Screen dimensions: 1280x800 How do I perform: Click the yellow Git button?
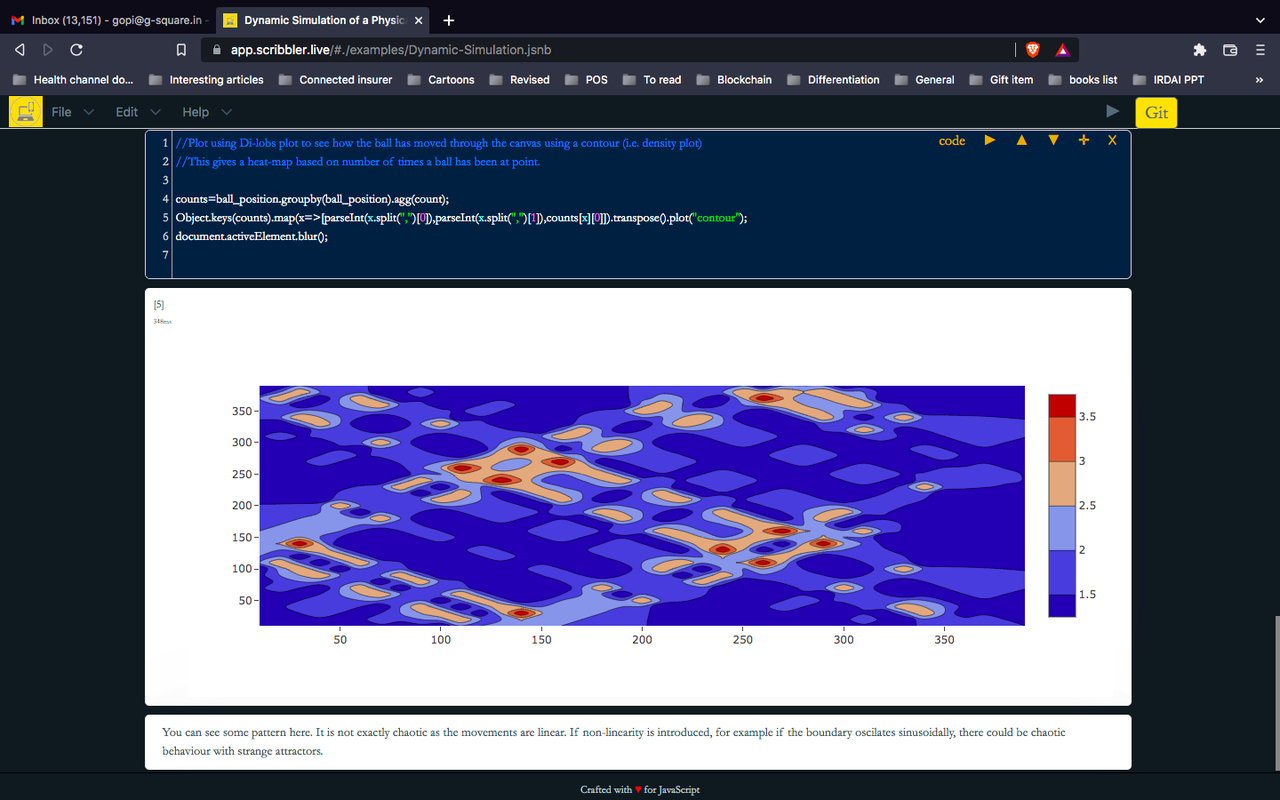coord(1156,112)
